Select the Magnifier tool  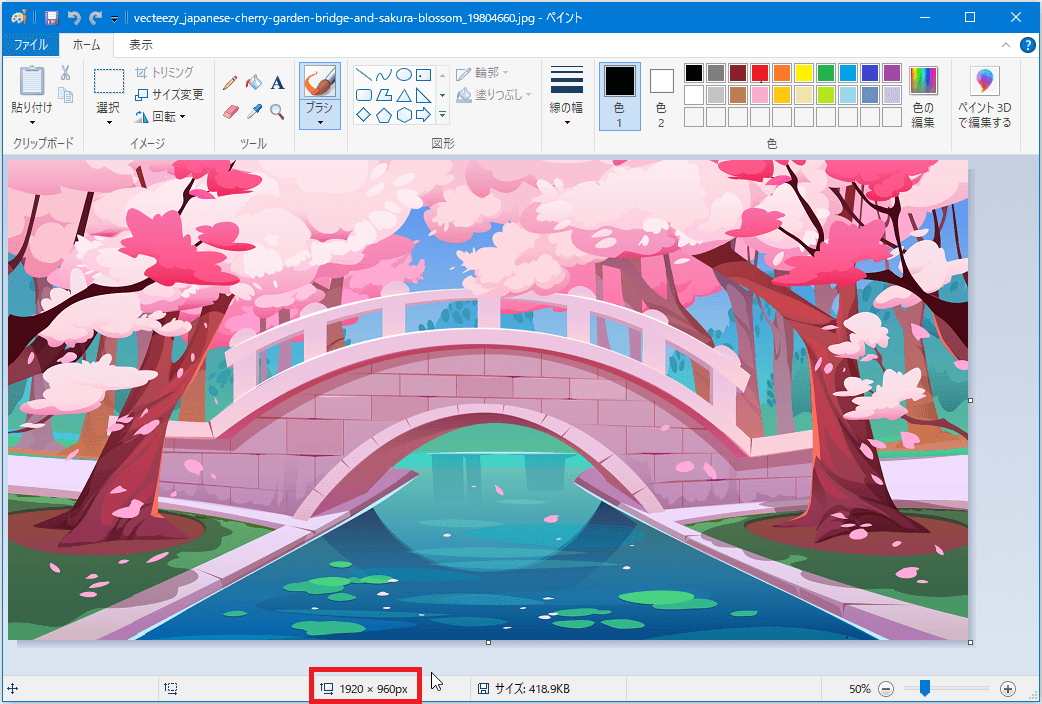277,111
